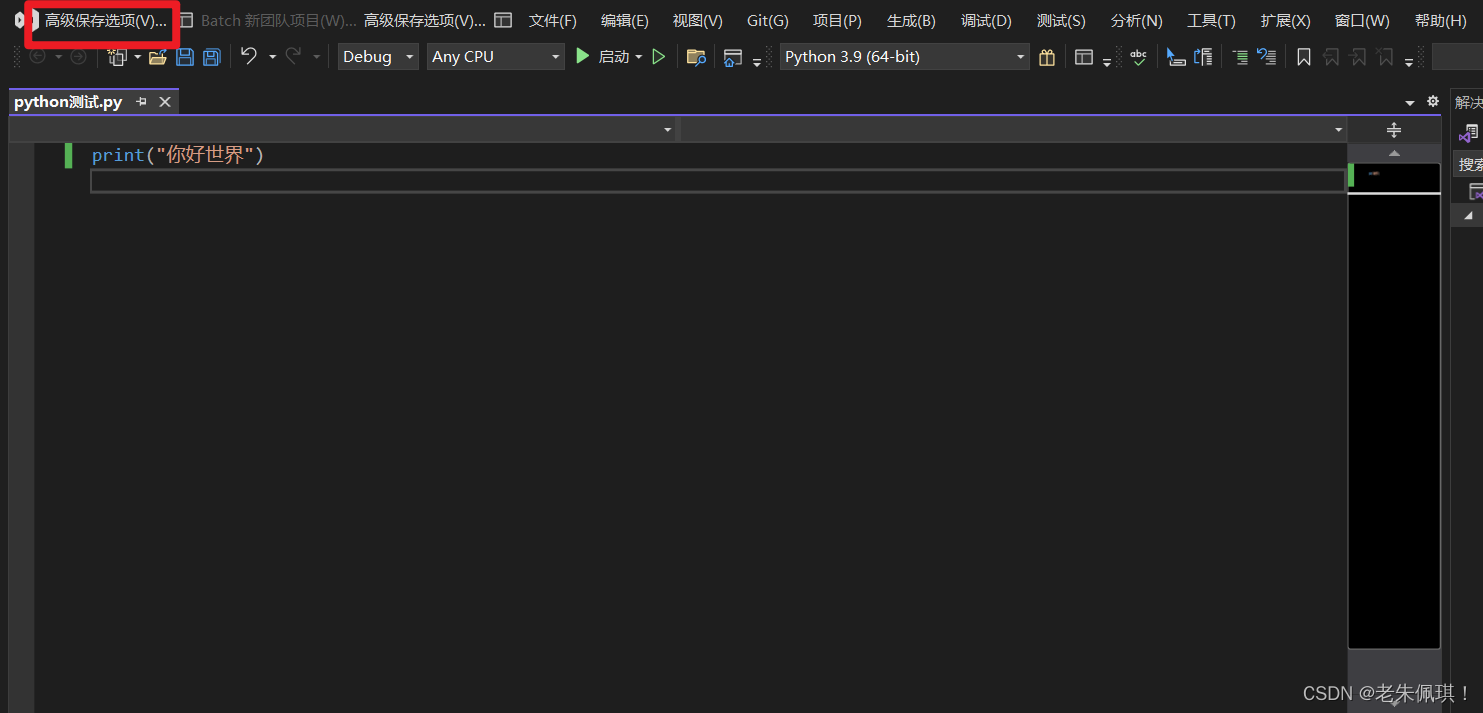Click the cursor selection tool icon
The height and width of the screenshot is (713, 1483).
tap(1176, 57)
